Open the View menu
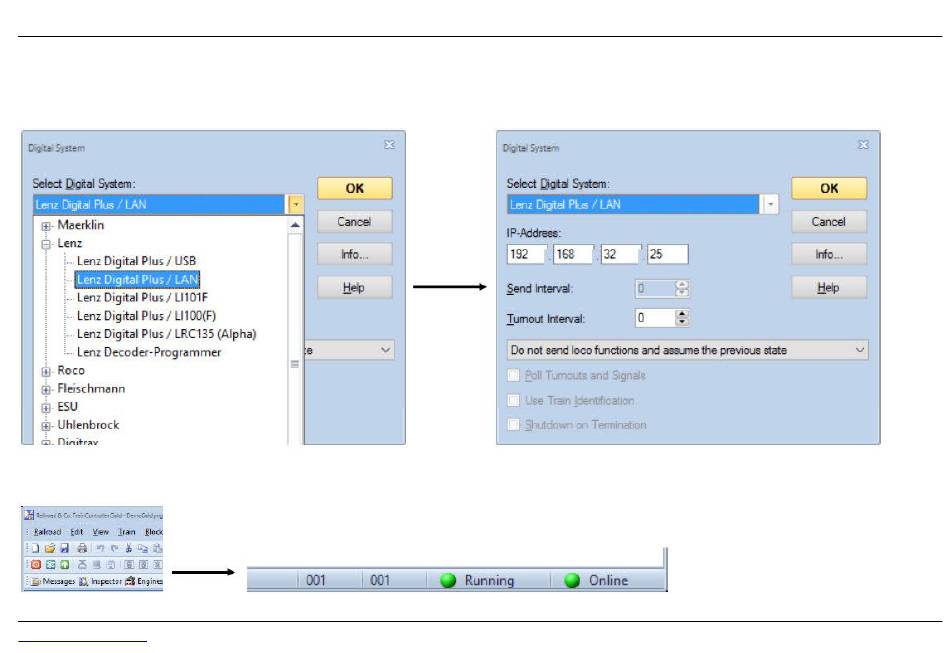This screenshot has height=653, width=950. tap(101, 532)
